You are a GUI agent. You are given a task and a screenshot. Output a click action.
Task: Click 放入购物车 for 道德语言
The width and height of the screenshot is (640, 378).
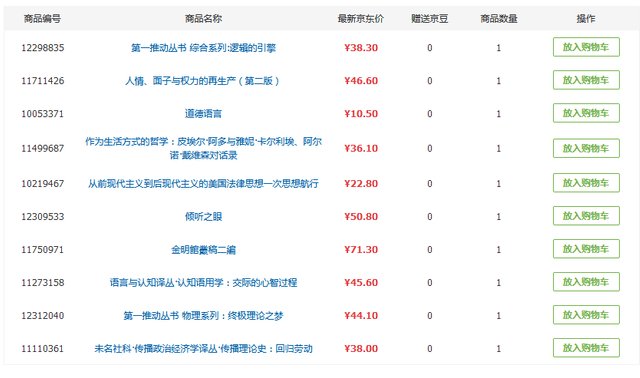(x=586, y=113)
